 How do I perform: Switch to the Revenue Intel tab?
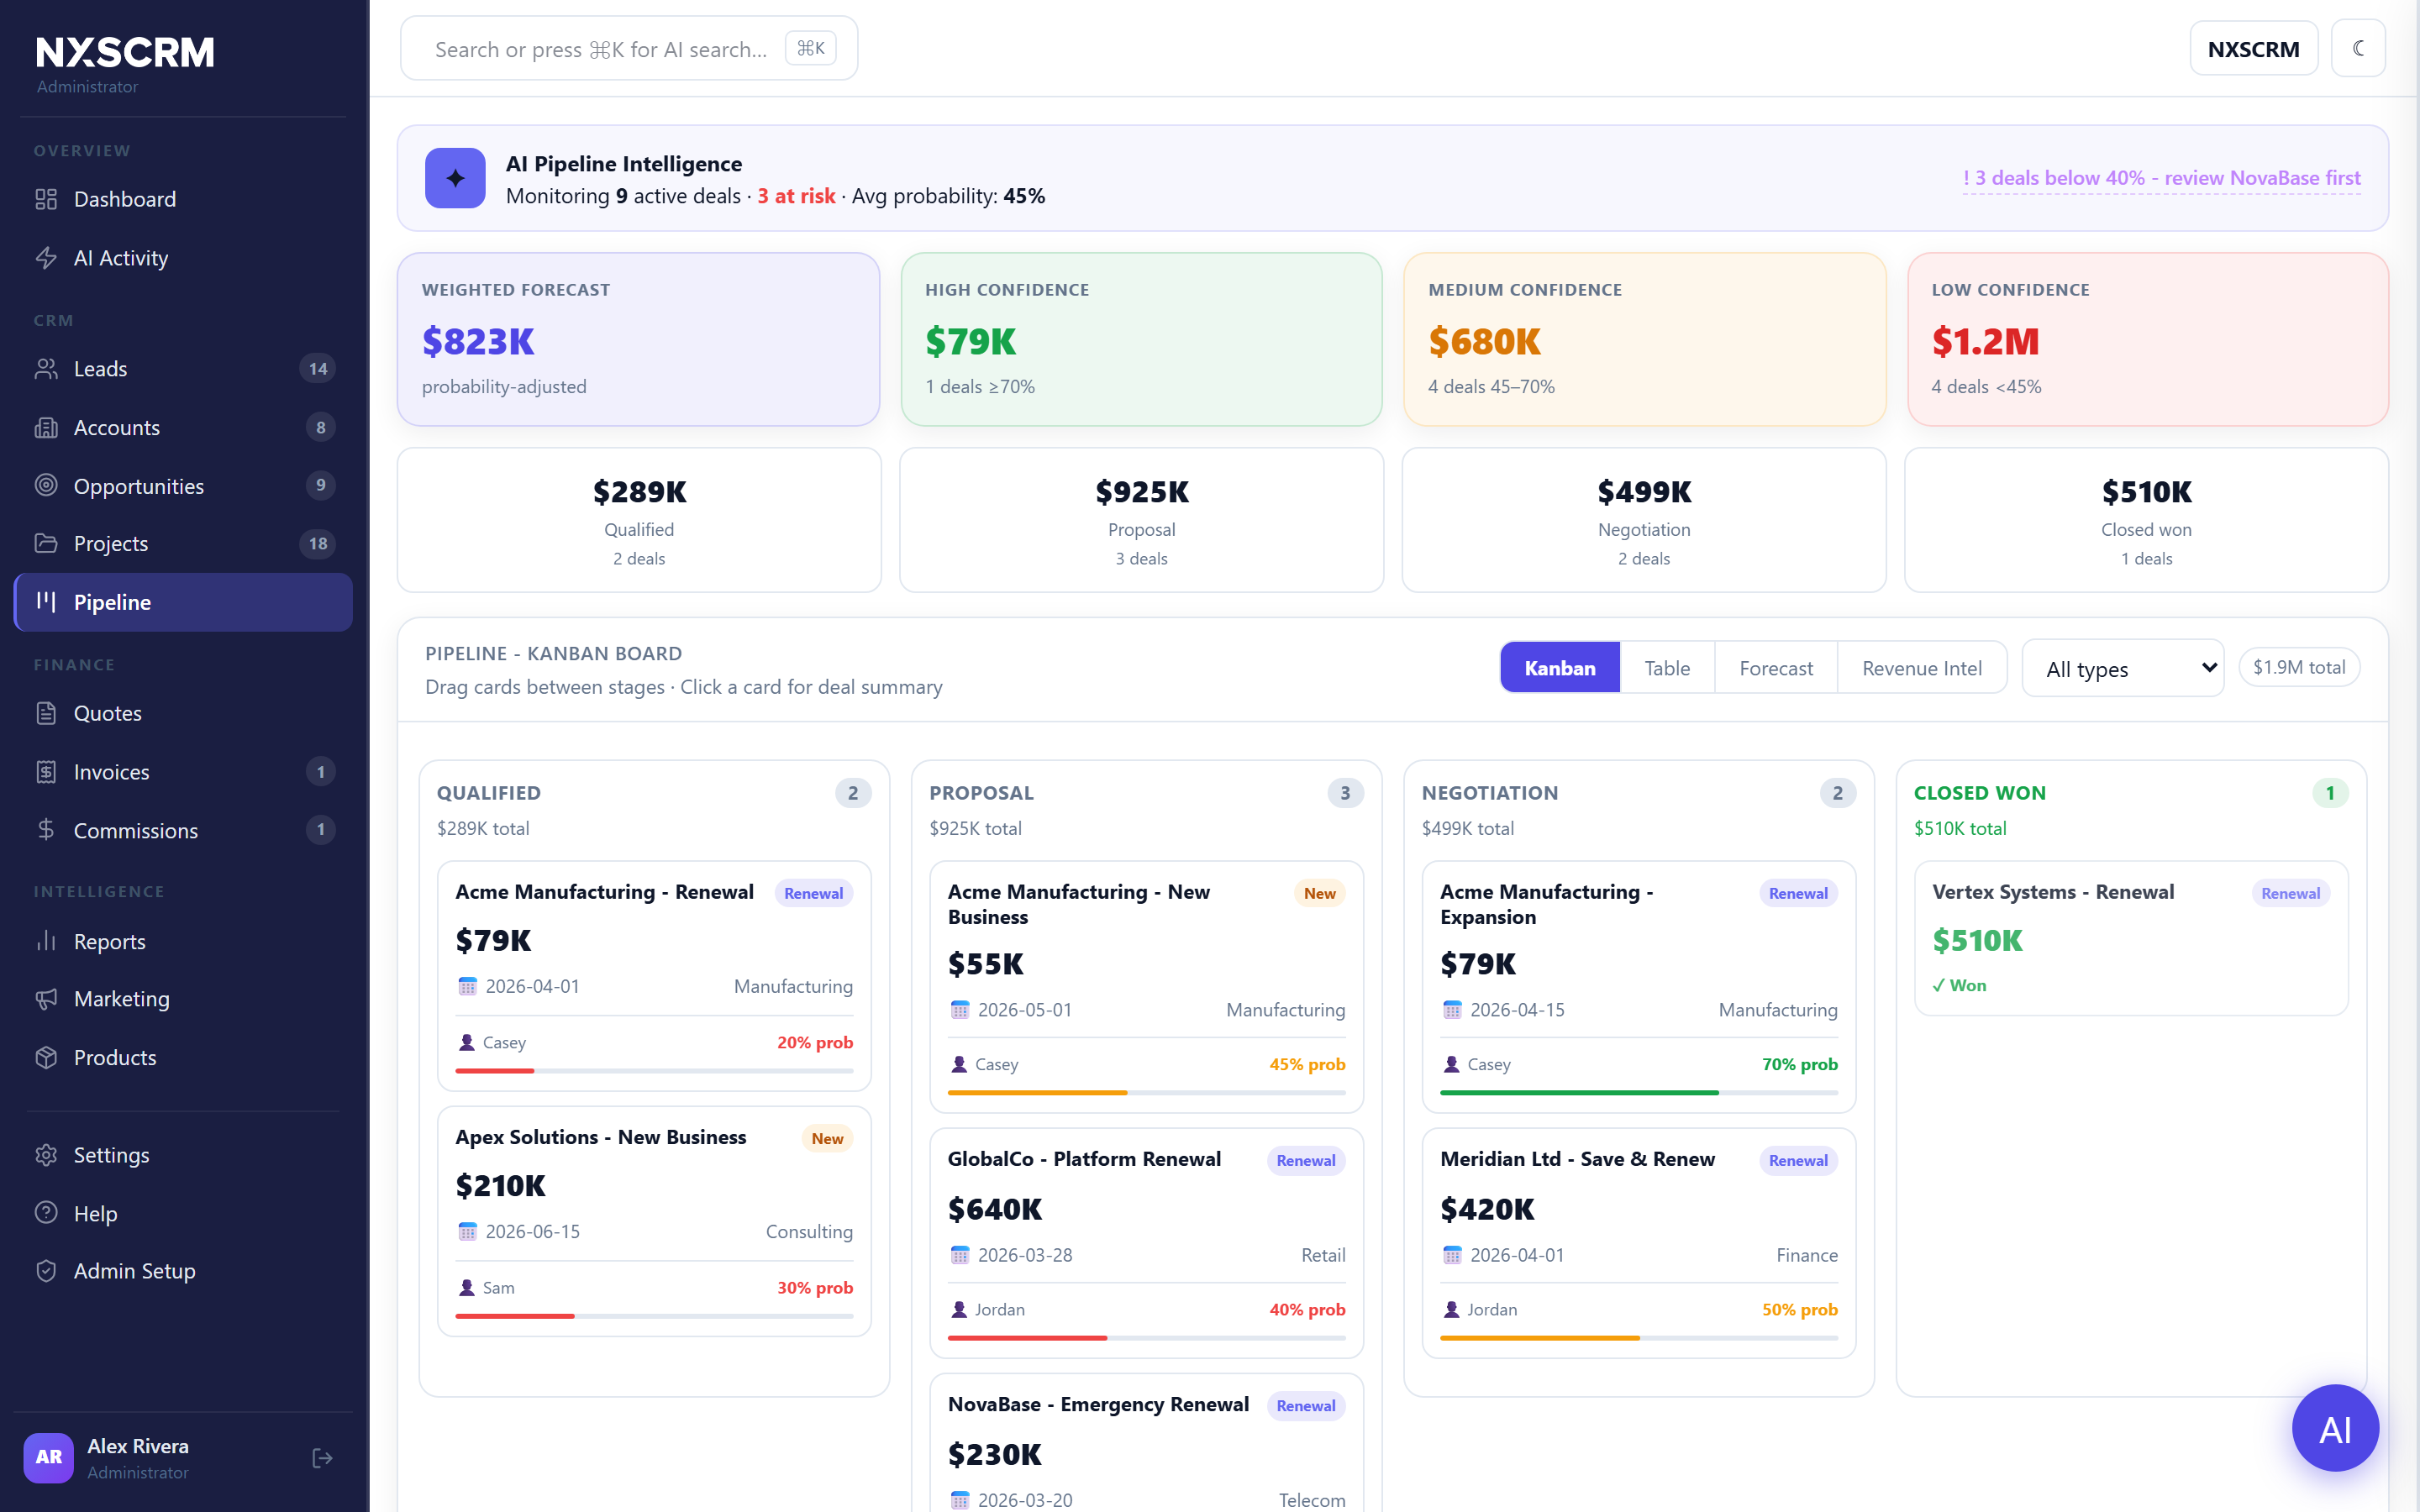[1922, 668]
